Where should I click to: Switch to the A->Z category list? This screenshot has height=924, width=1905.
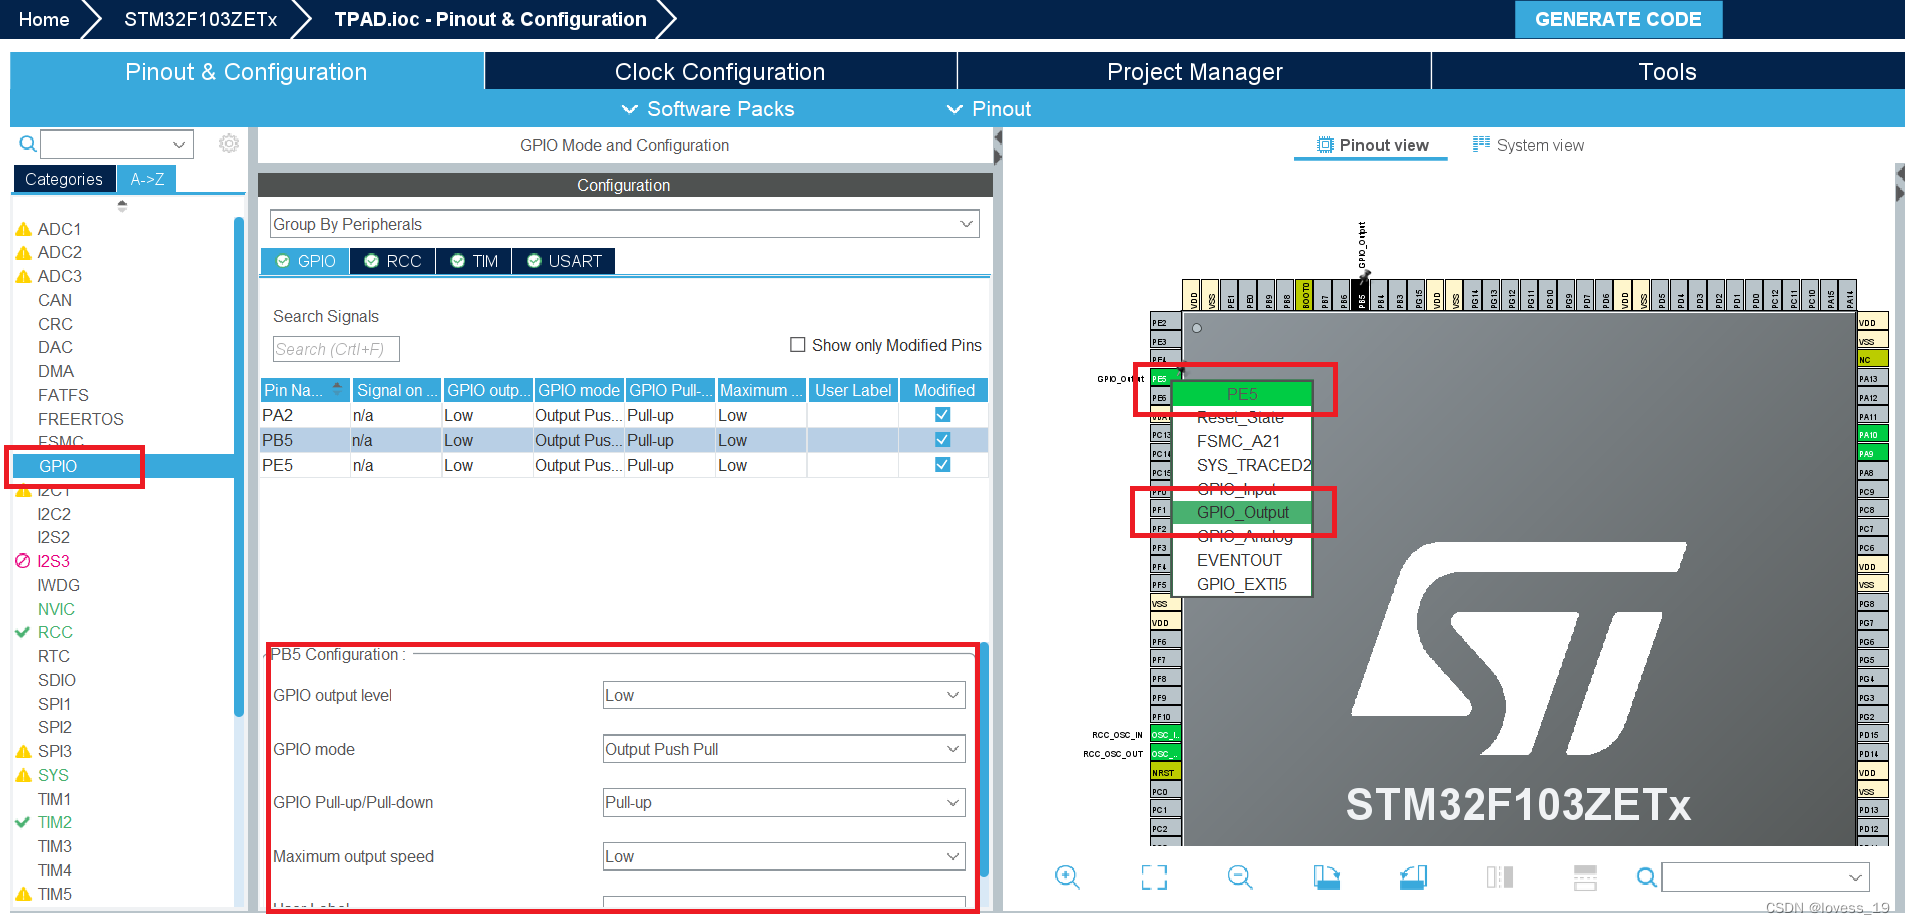pos(147,179)
